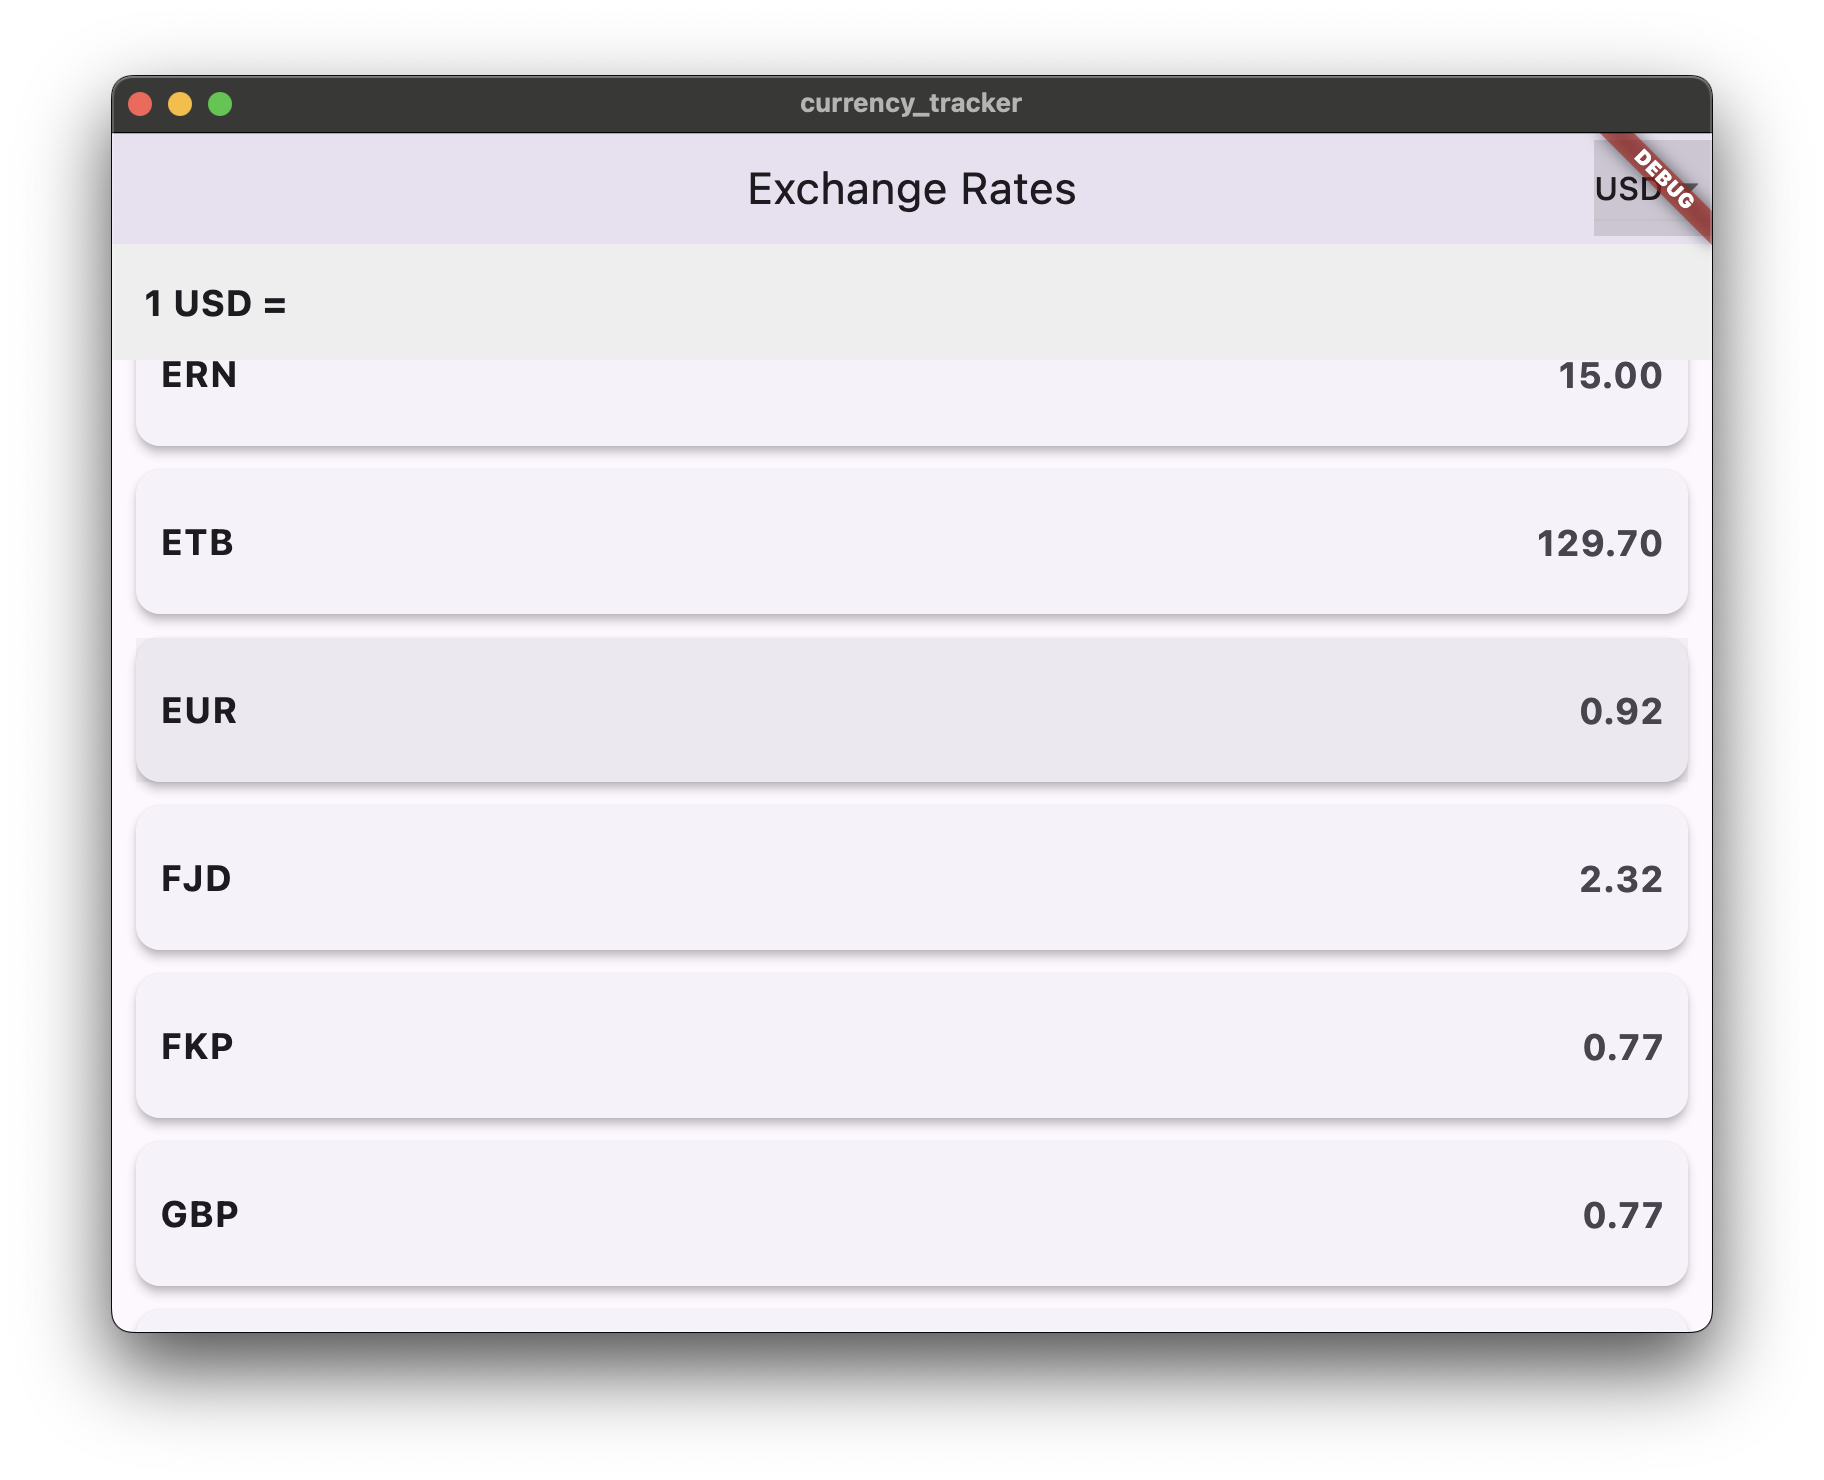Click the 2.32 rate value
Screen dimensions: 1824x1480
tap(1620, 879)
